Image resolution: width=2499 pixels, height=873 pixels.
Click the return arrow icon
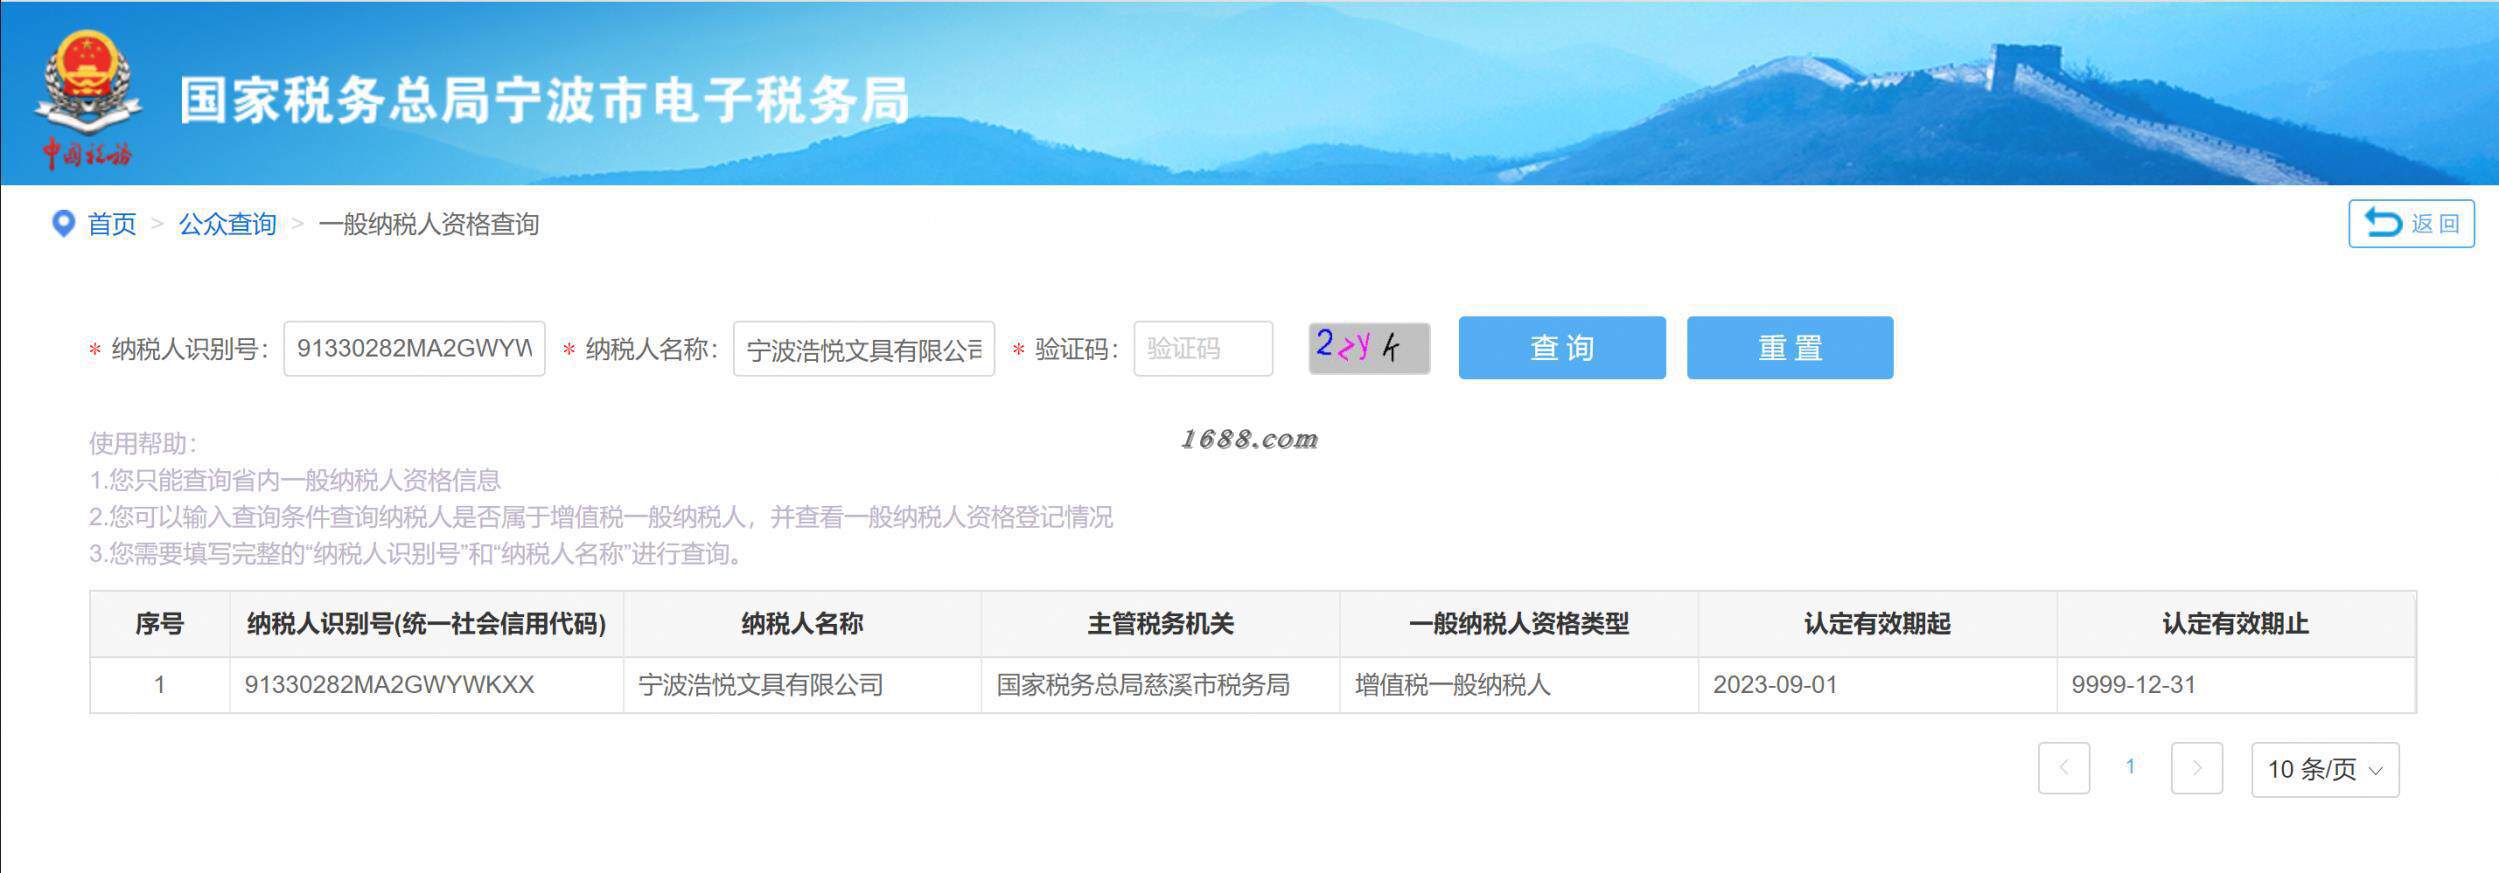pyautogui.click(x=2382, y=223)
